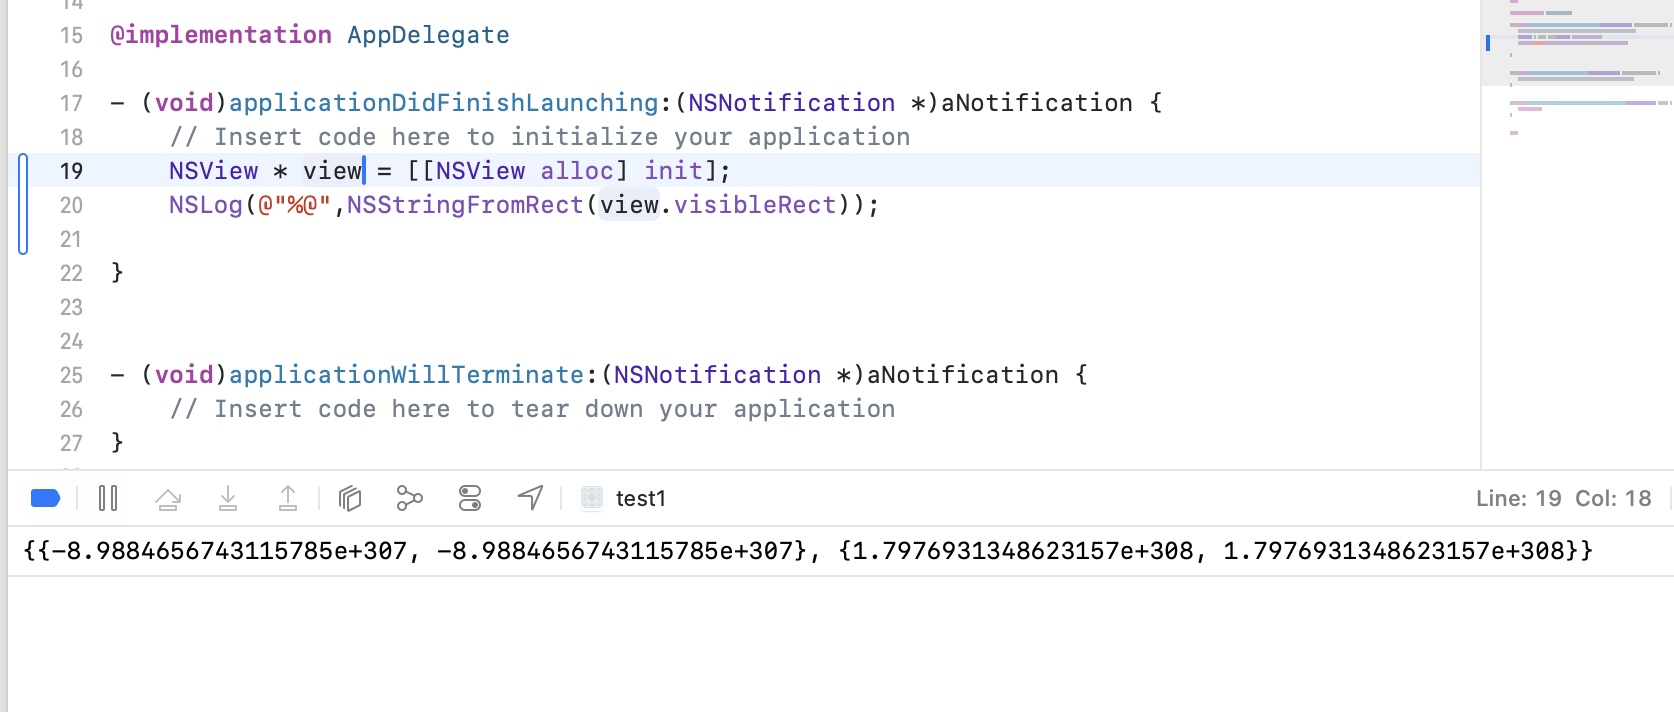Click Simulate Location arrow icon

pyautogui.click(x=530, y=498)
